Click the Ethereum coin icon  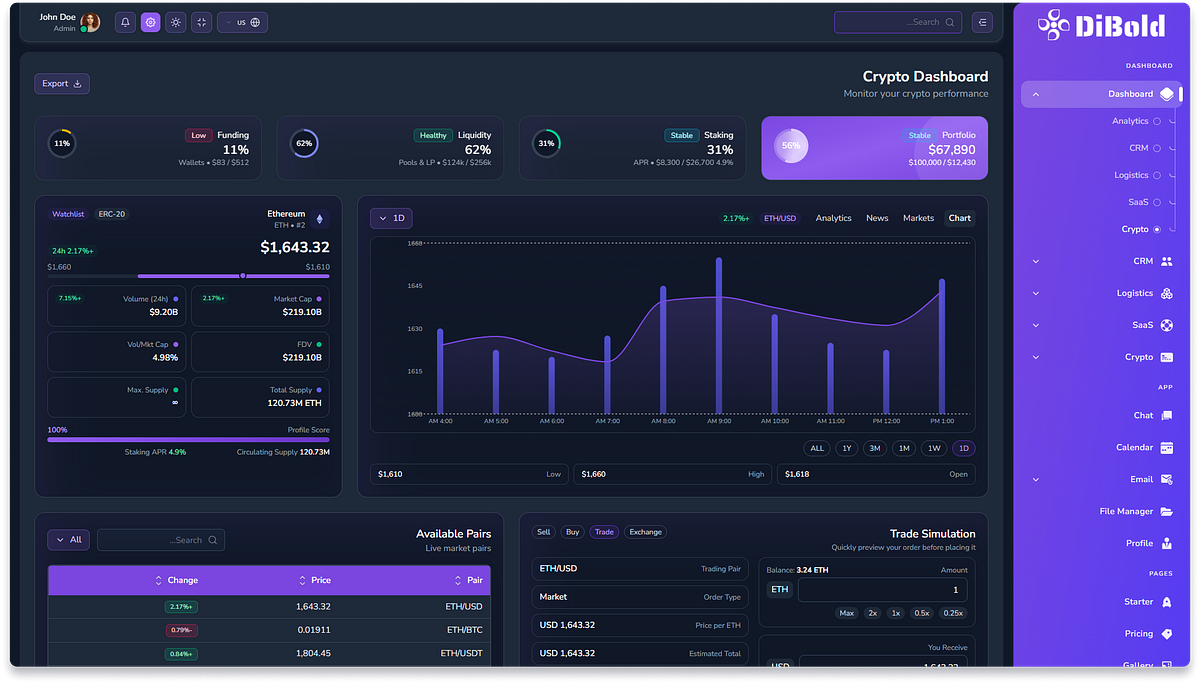tap(320, 219)
